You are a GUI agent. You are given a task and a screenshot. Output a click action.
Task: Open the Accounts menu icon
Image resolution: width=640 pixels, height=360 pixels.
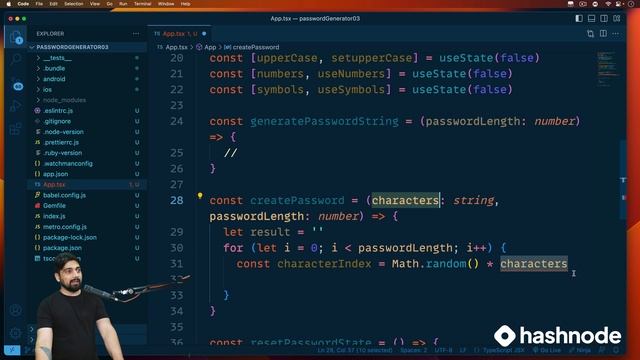pos(16,310)
